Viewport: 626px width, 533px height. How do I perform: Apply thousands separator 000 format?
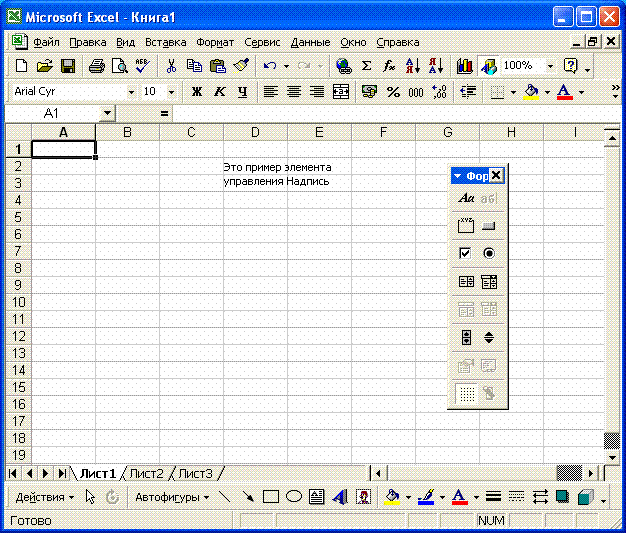click(x=416, y=92)
